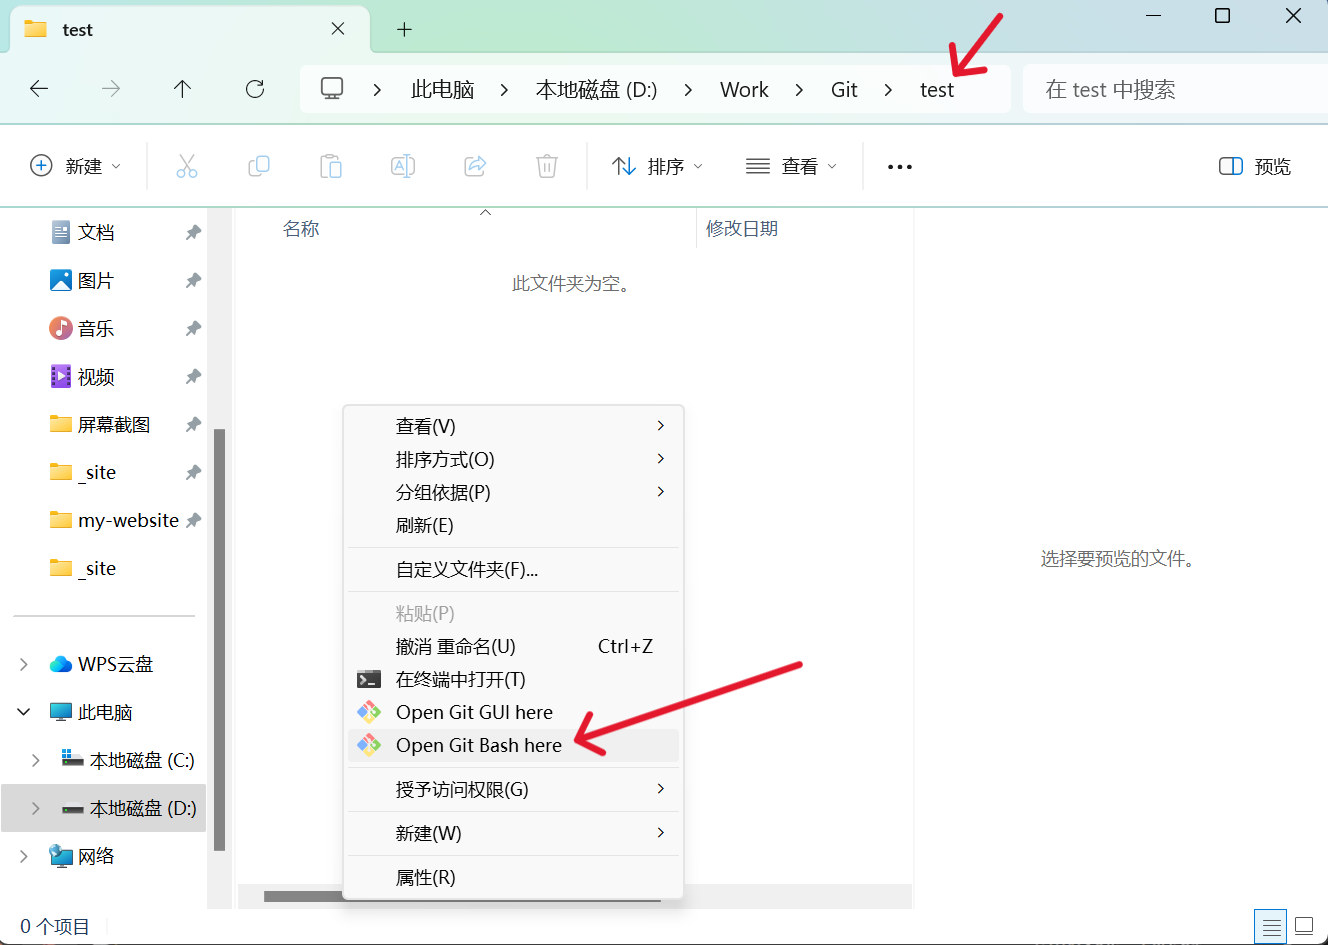Choose 自定义文件夹(F)... in context menu
1328x945 pixels.
(513, 569)
